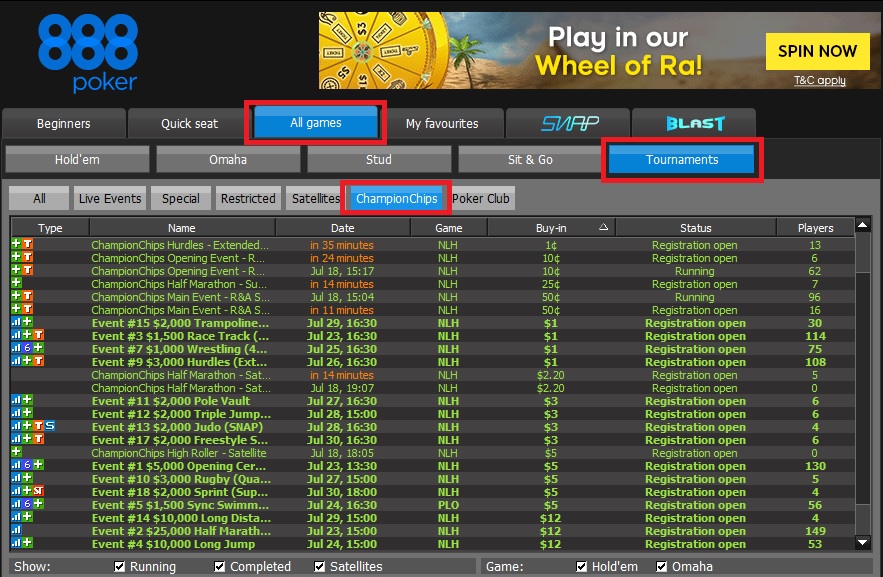Click the blue bars icon on Event #11 Pole Vault row

[x=16, y=400]
